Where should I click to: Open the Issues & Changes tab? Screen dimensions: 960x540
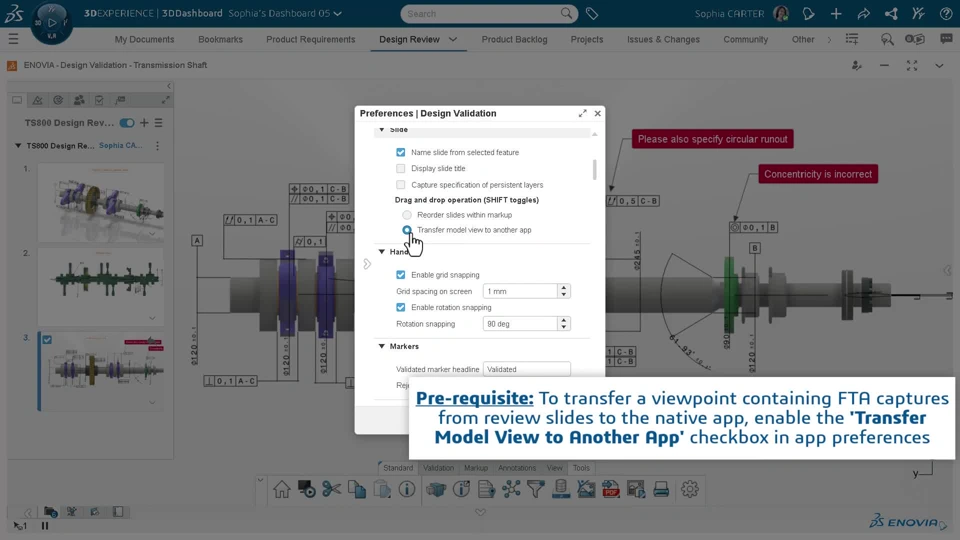click(x=663, y=39)
